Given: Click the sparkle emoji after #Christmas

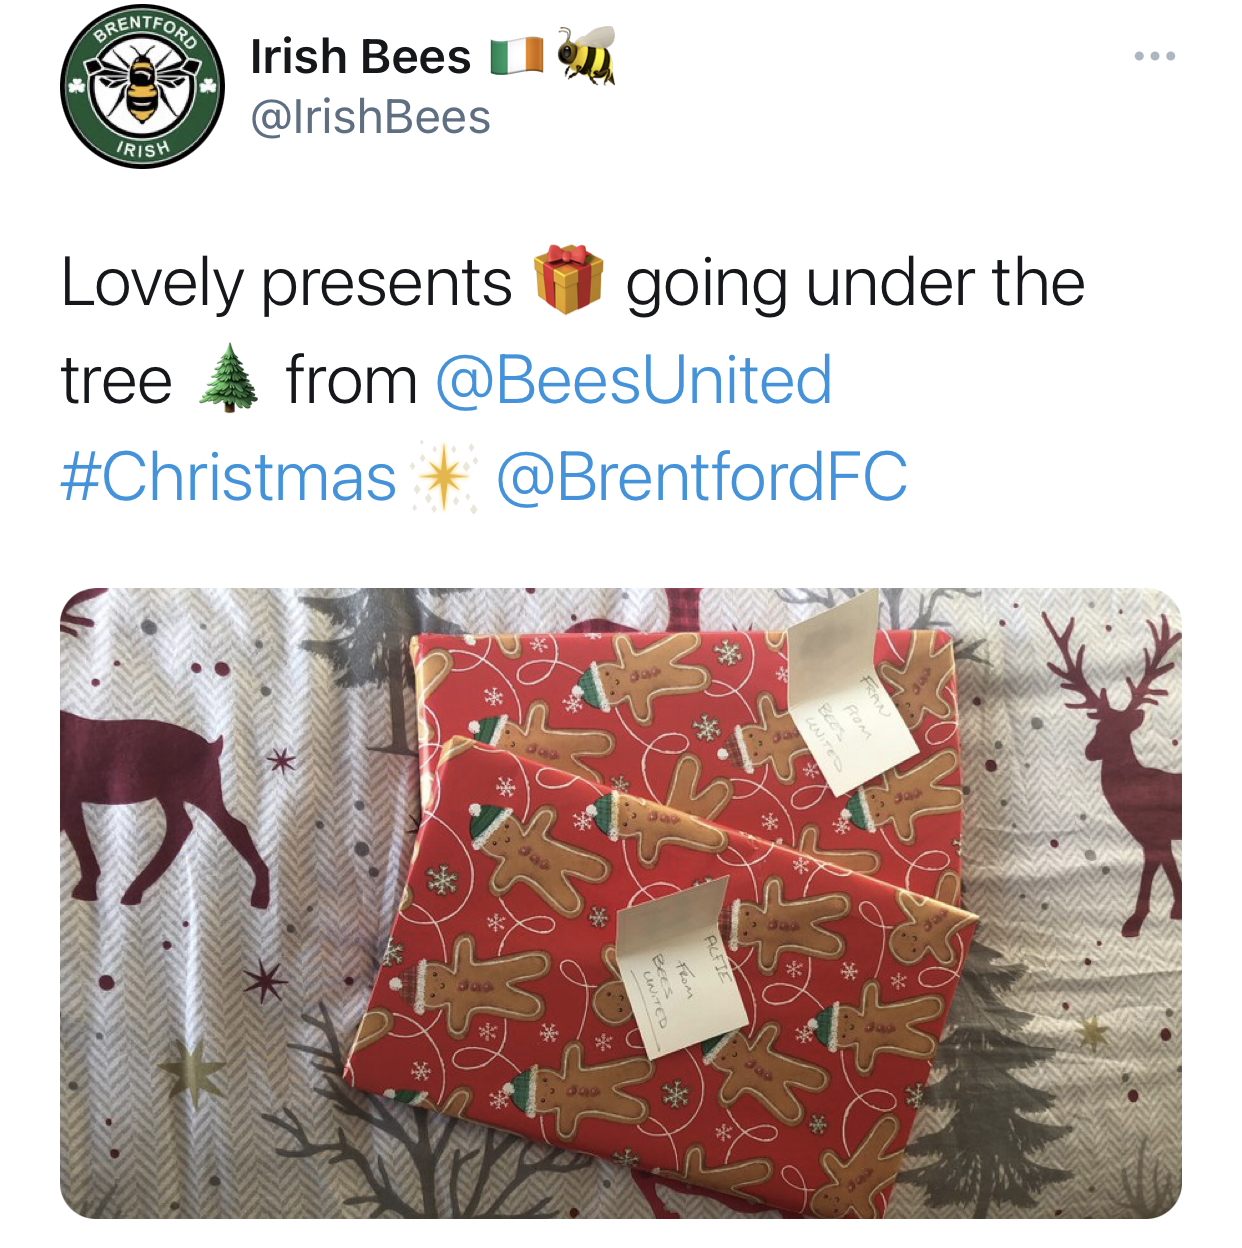Looking at the screenshot, I should (x=445, y=476).
